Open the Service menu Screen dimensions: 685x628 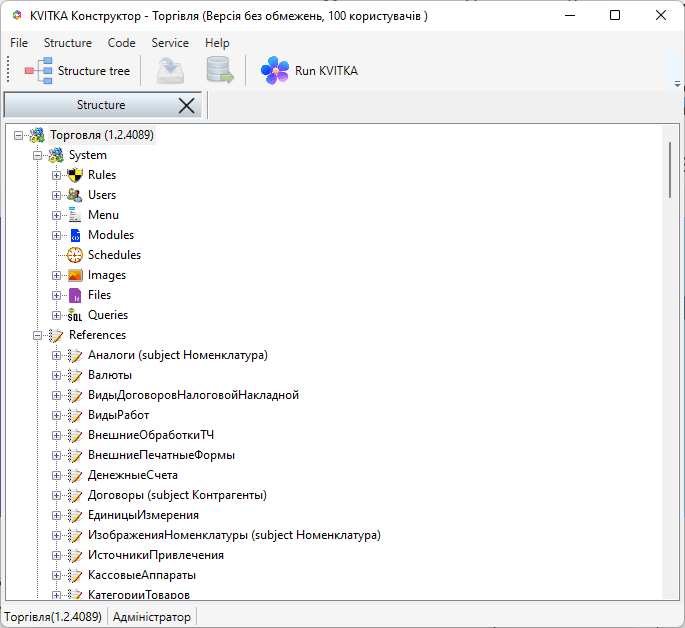click(x=170, y=43)
